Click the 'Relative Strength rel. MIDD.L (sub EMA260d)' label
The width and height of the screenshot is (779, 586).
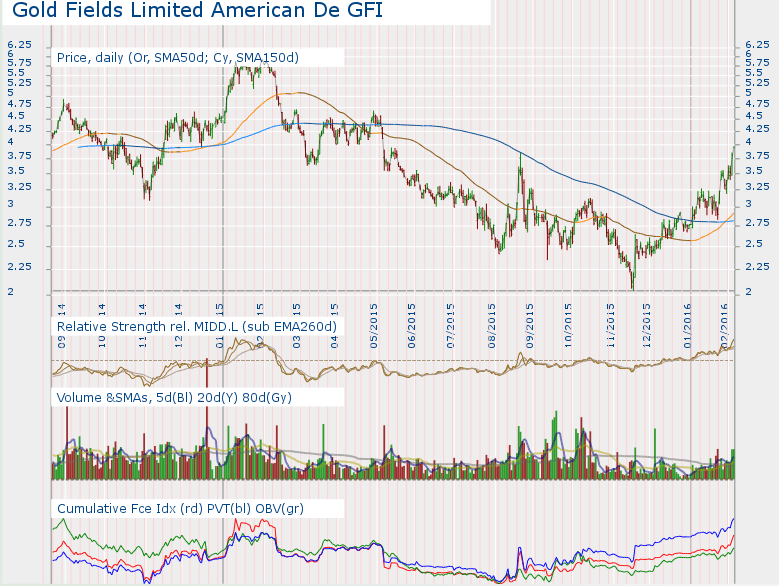(197, 327)
